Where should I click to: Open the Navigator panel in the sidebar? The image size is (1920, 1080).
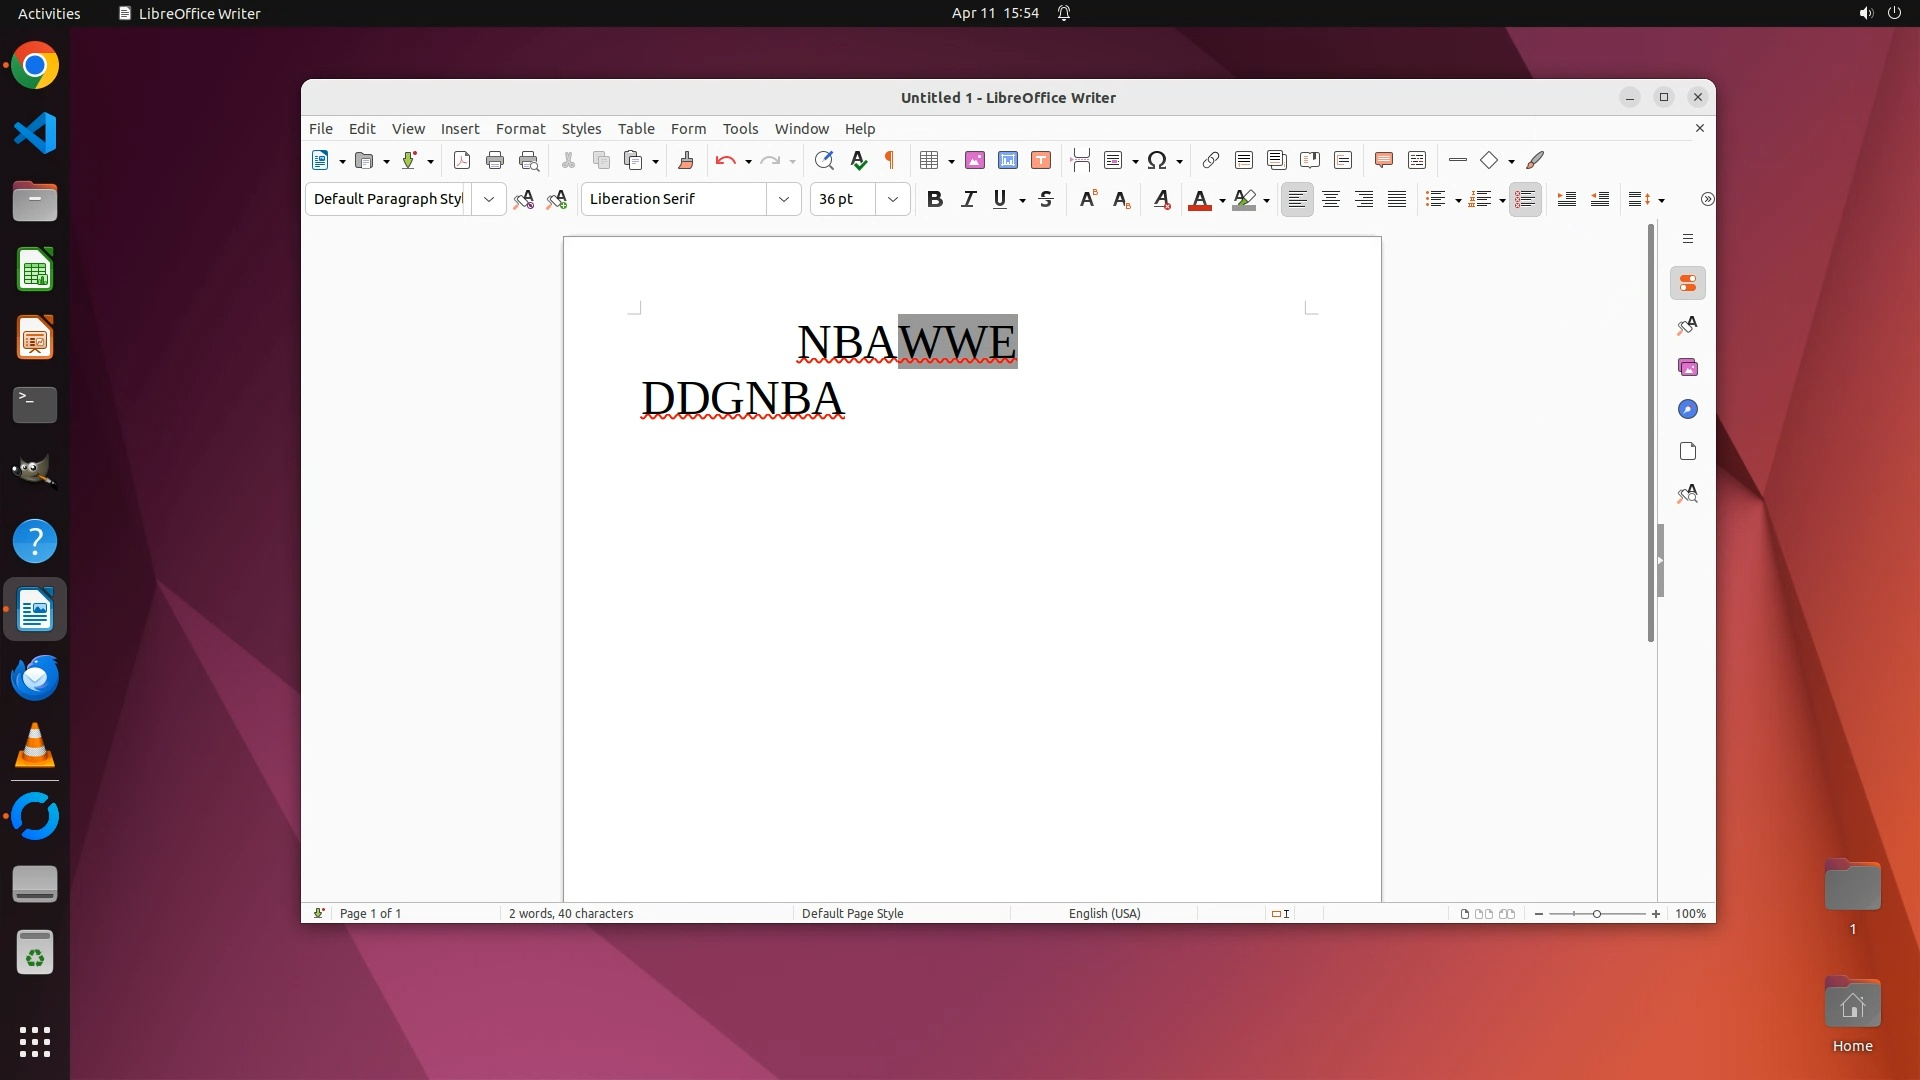click(x=1688, y=409)
